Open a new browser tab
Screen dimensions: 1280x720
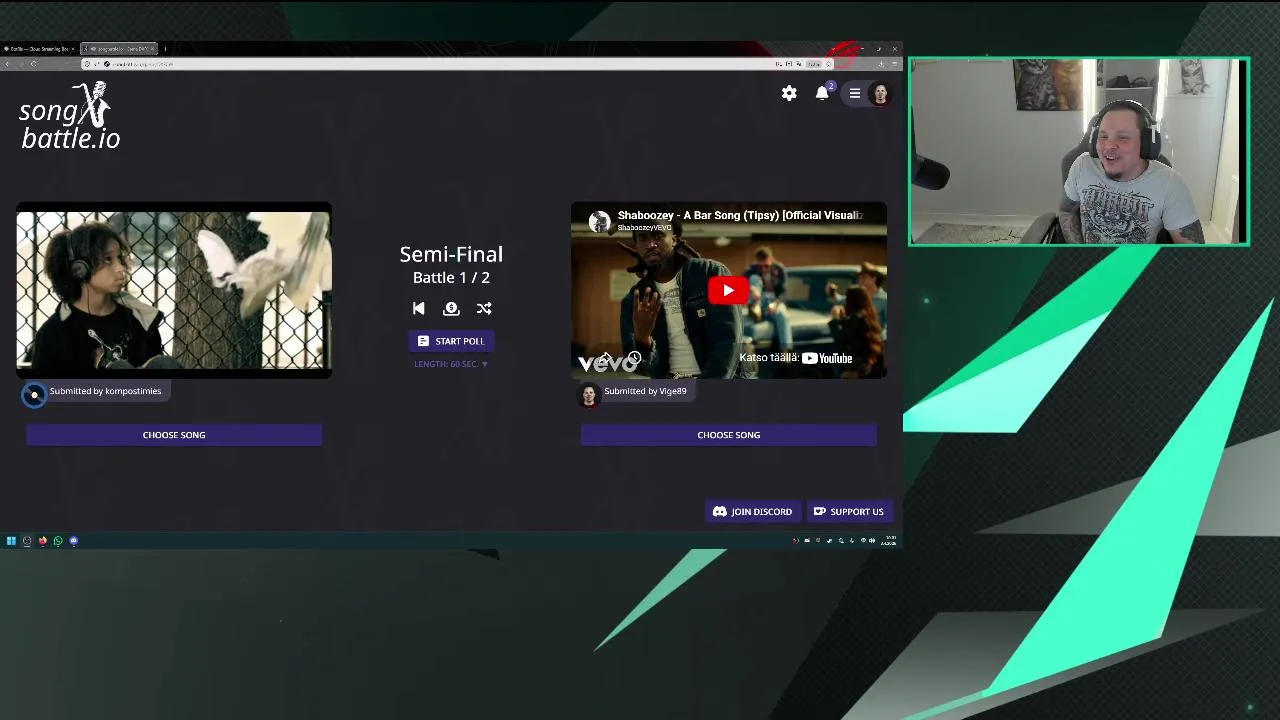[x=165, y=48]
